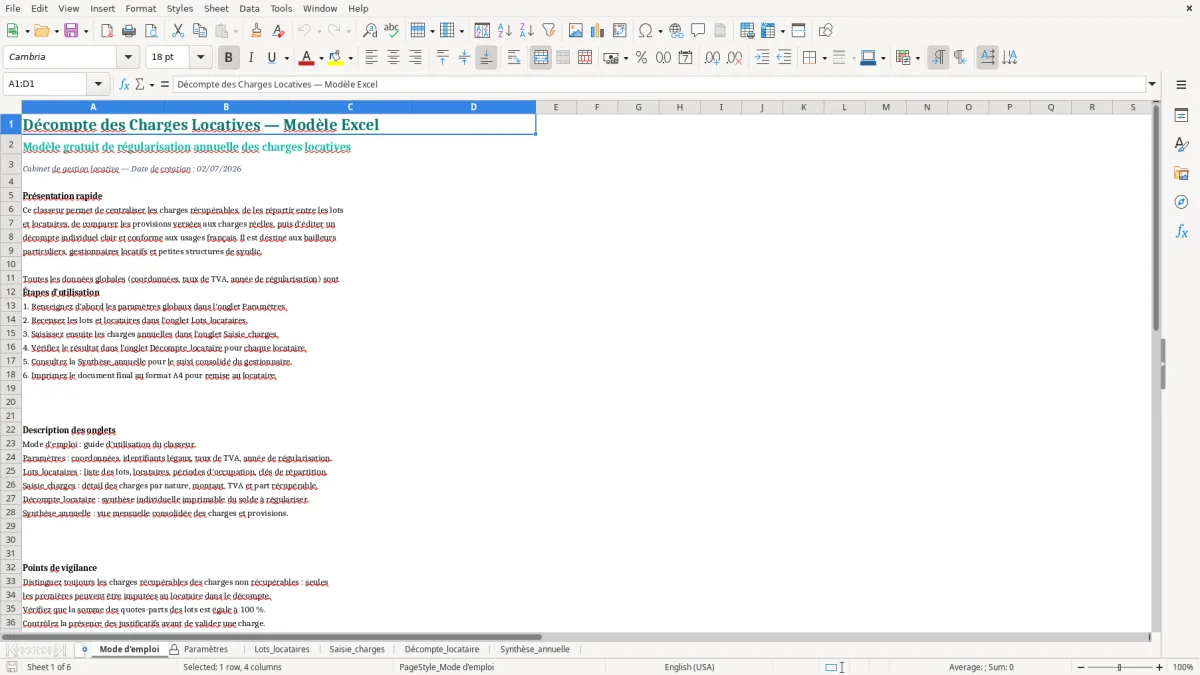Insert an image

pos(576,31)
